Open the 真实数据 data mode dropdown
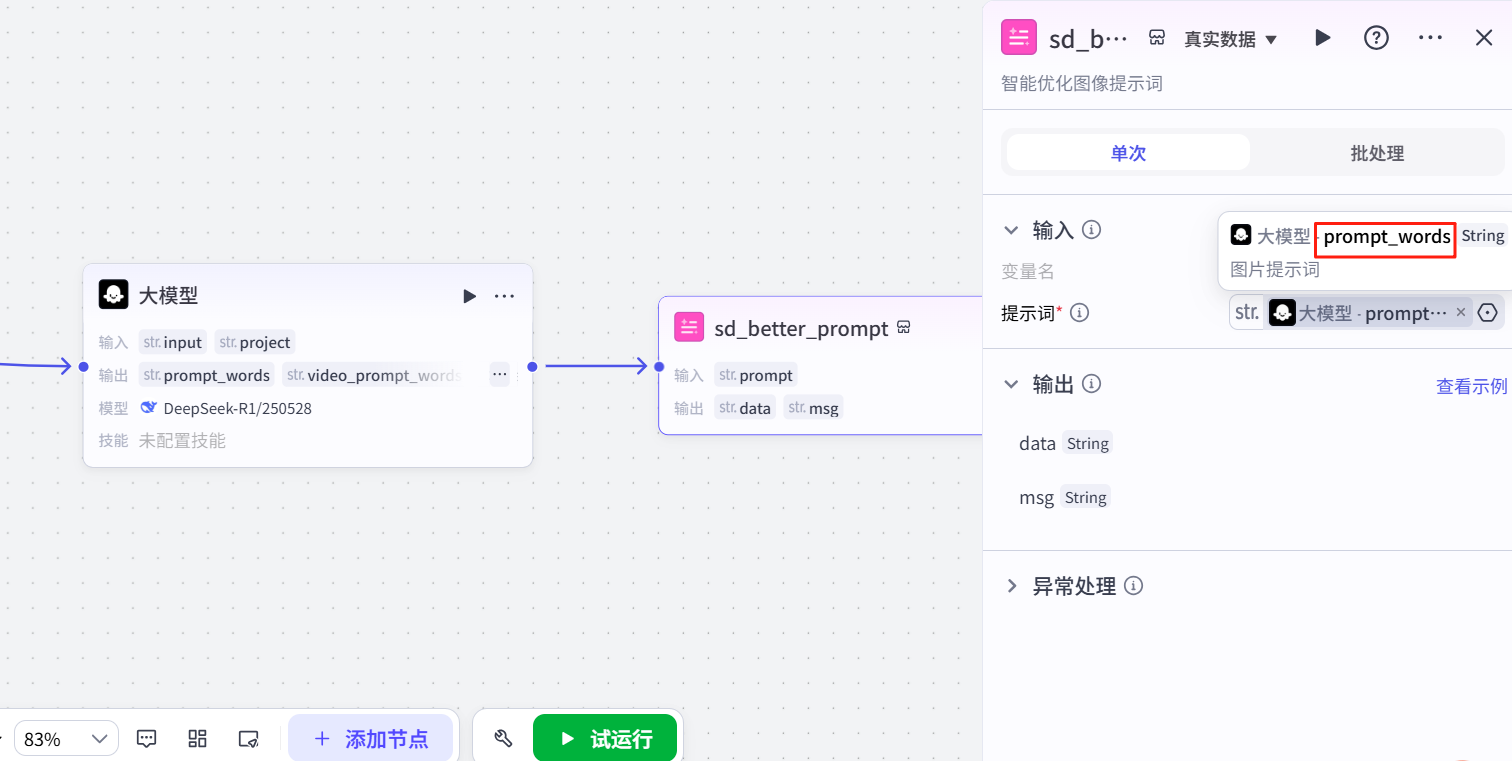Screen dimensions: 1512x761 coord(1231,39)
